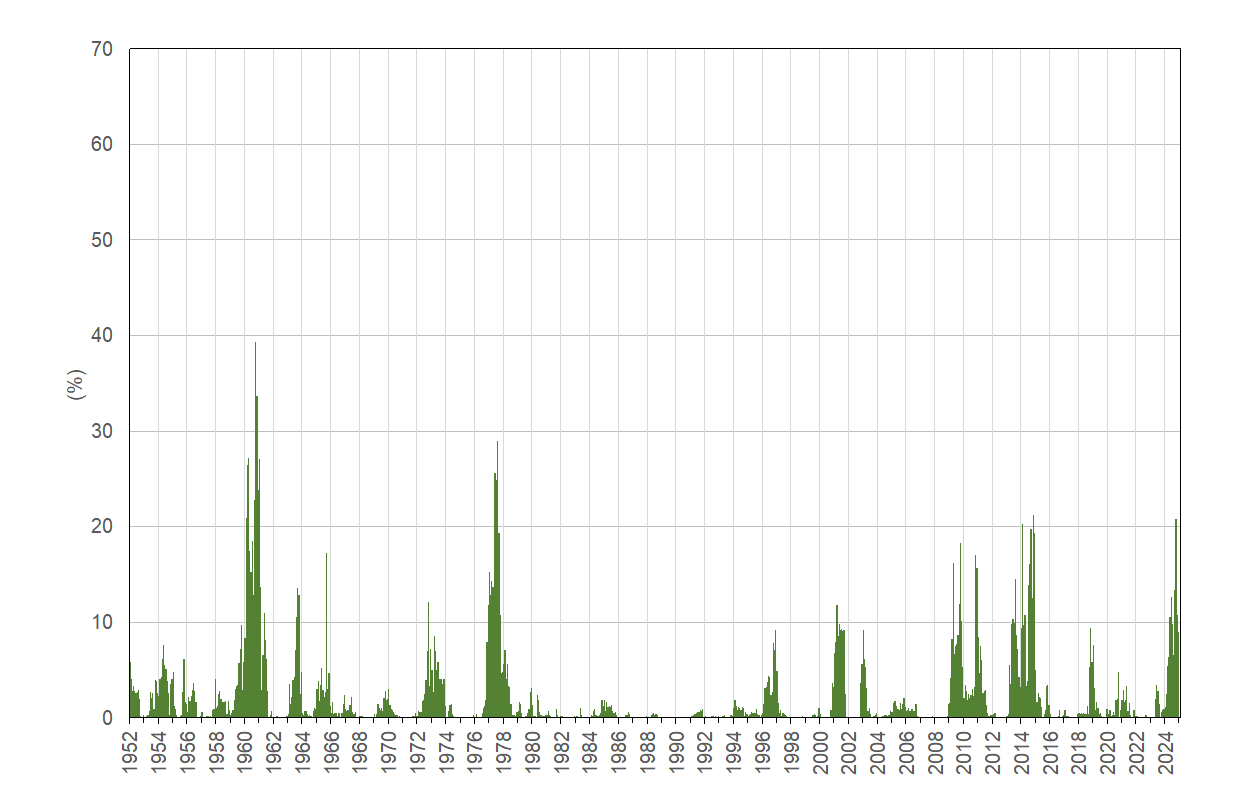Click the y-axis label 0
Viewport: 1234px width, 811px height.
point(108,718)
